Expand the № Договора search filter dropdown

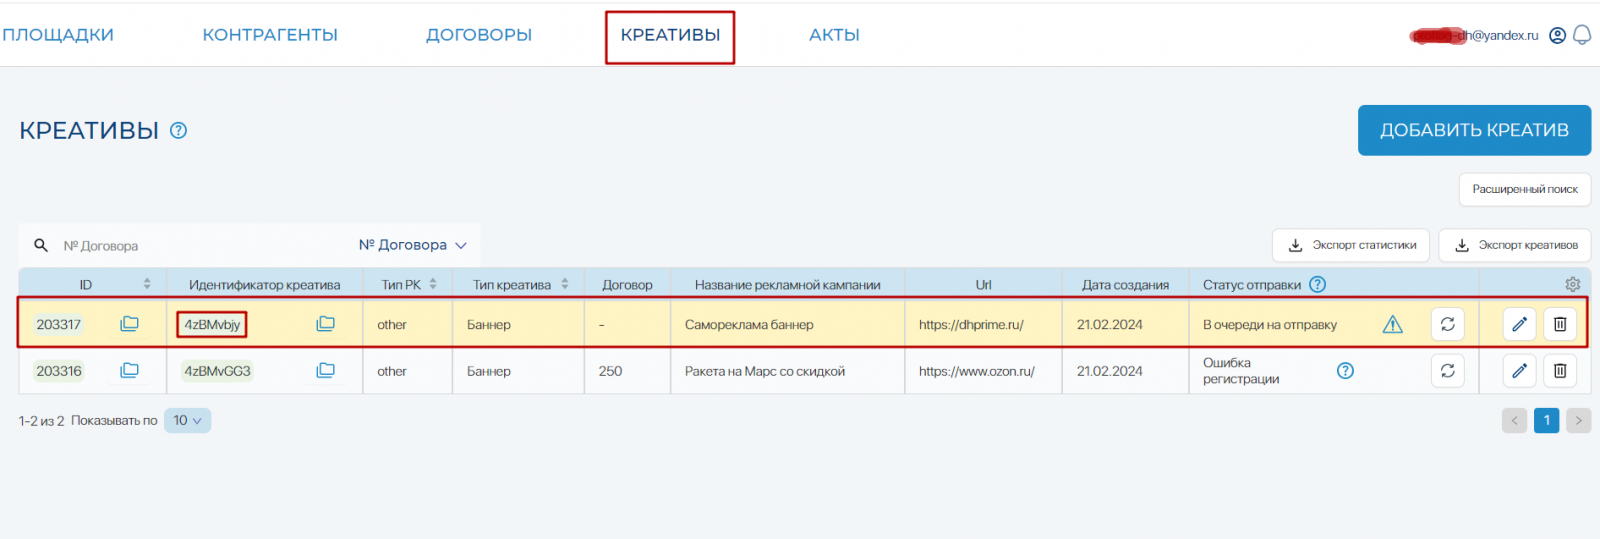413,245
